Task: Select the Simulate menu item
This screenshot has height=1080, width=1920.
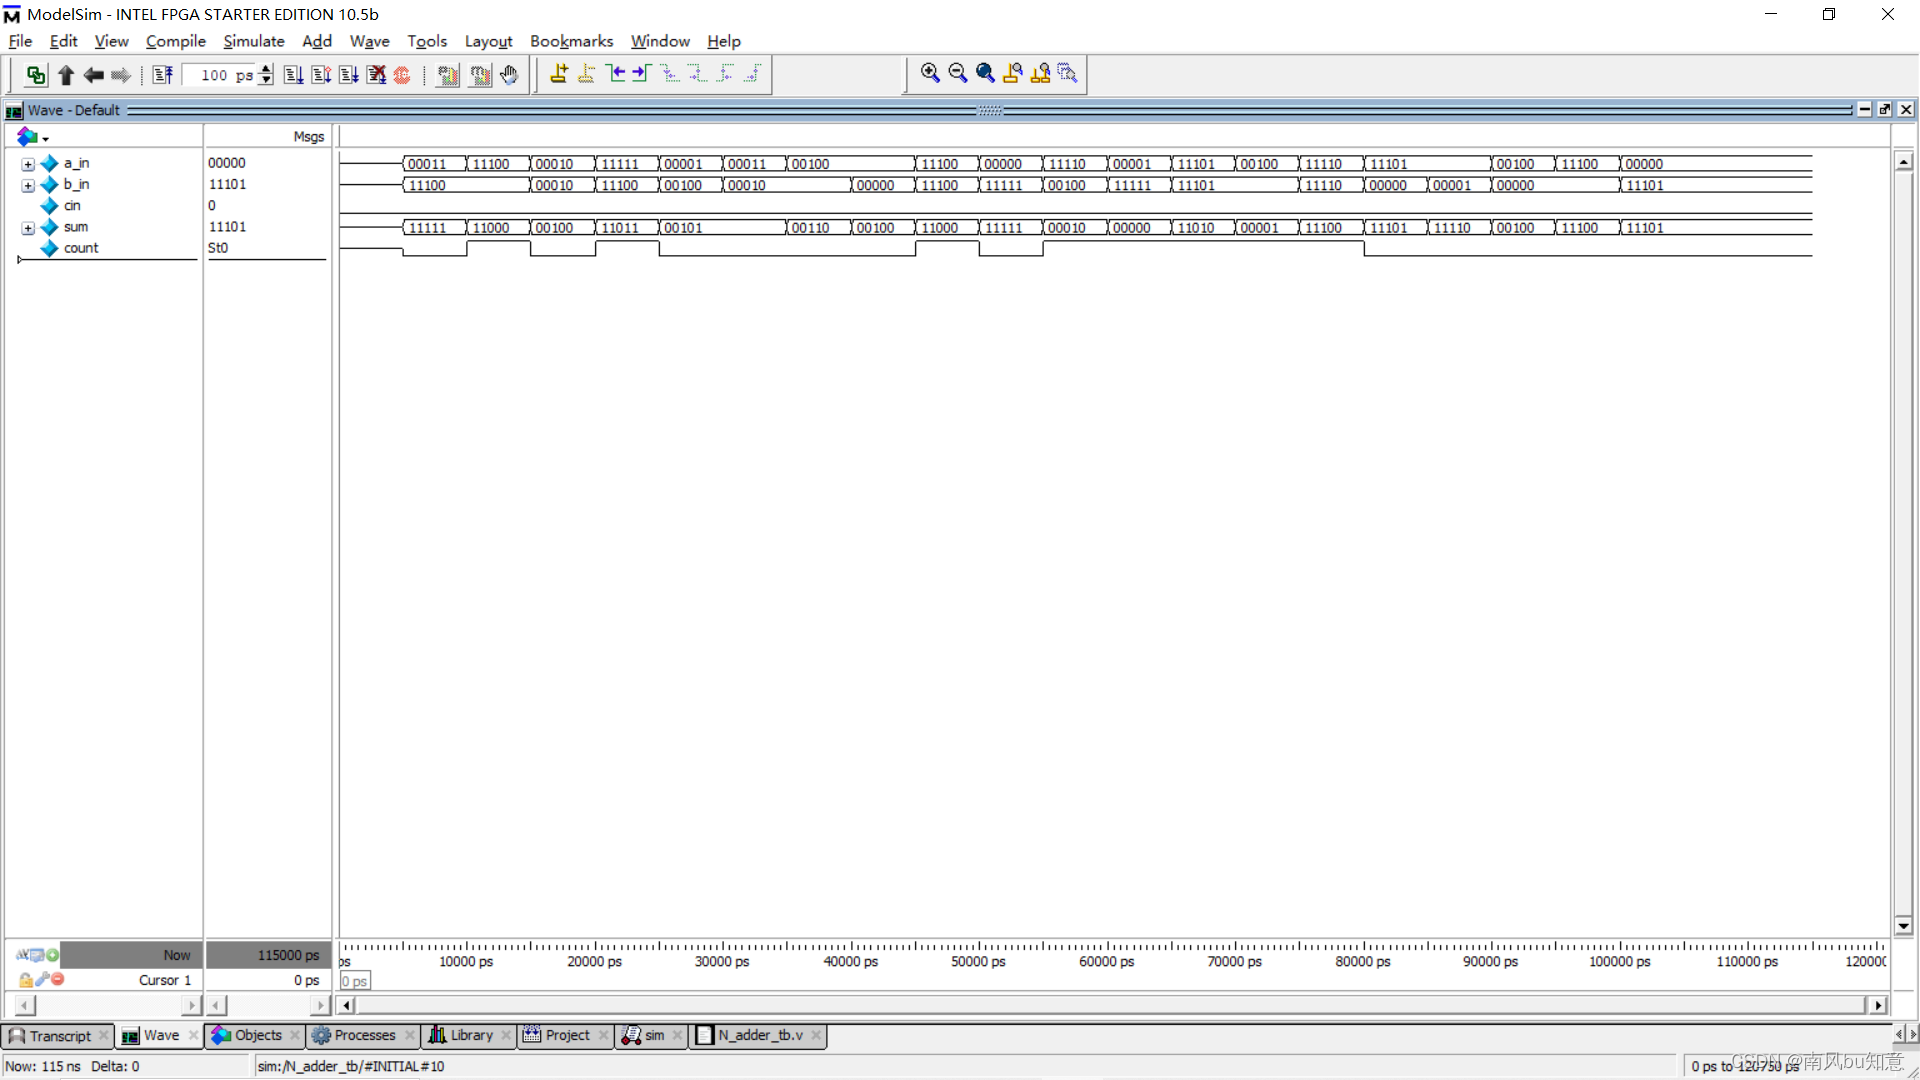Action: (x=253, y=41)
